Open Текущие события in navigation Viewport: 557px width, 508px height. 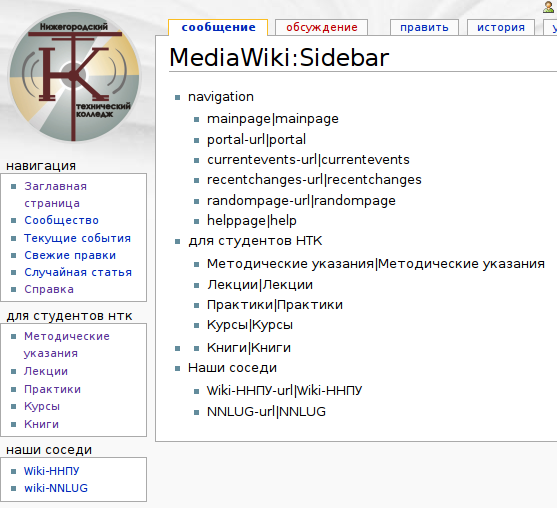[77, 238]
